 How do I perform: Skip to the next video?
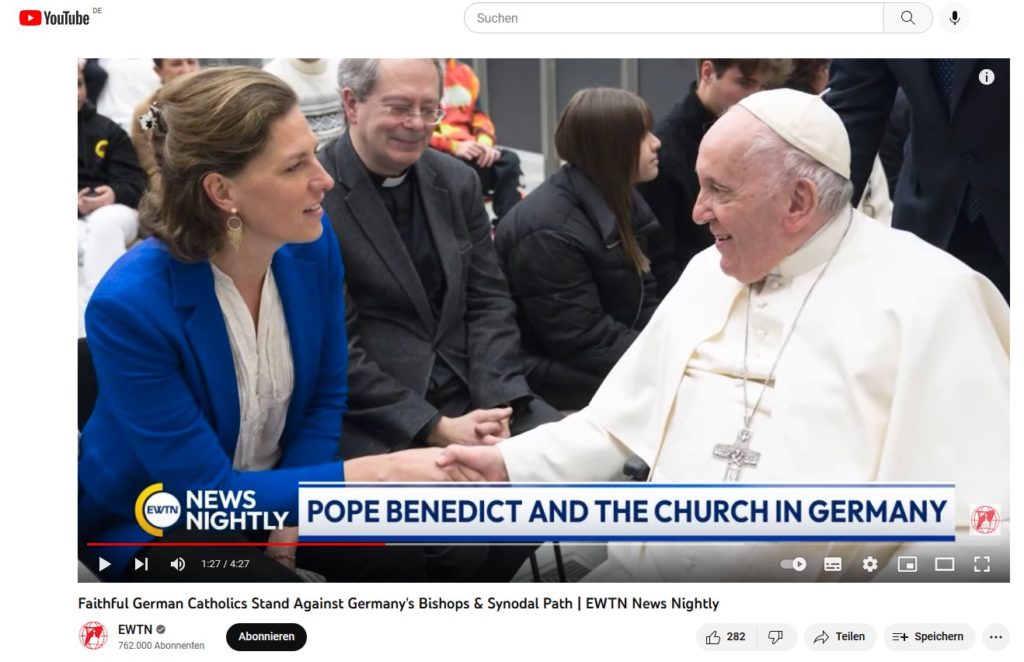[x=141, y=564]
